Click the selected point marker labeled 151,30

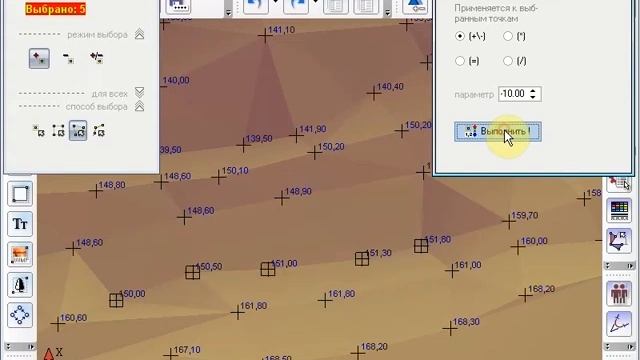coord(362,258)
